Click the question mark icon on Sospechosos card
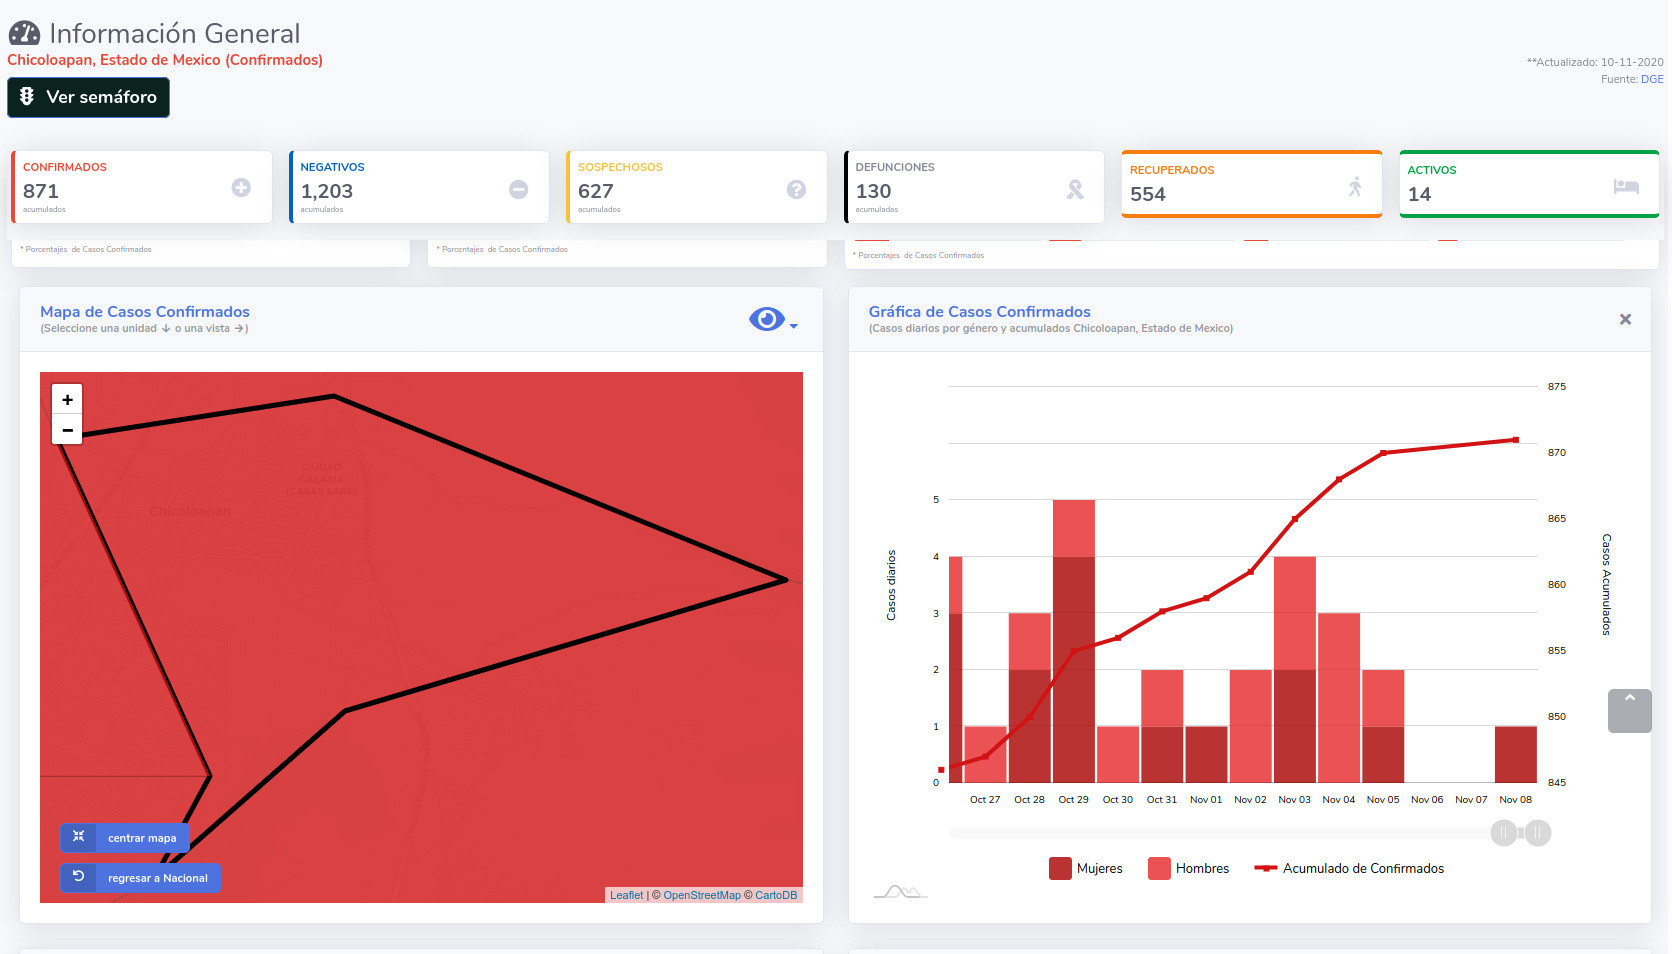Screen dimensions: 1672x954 tap(796, 189)
